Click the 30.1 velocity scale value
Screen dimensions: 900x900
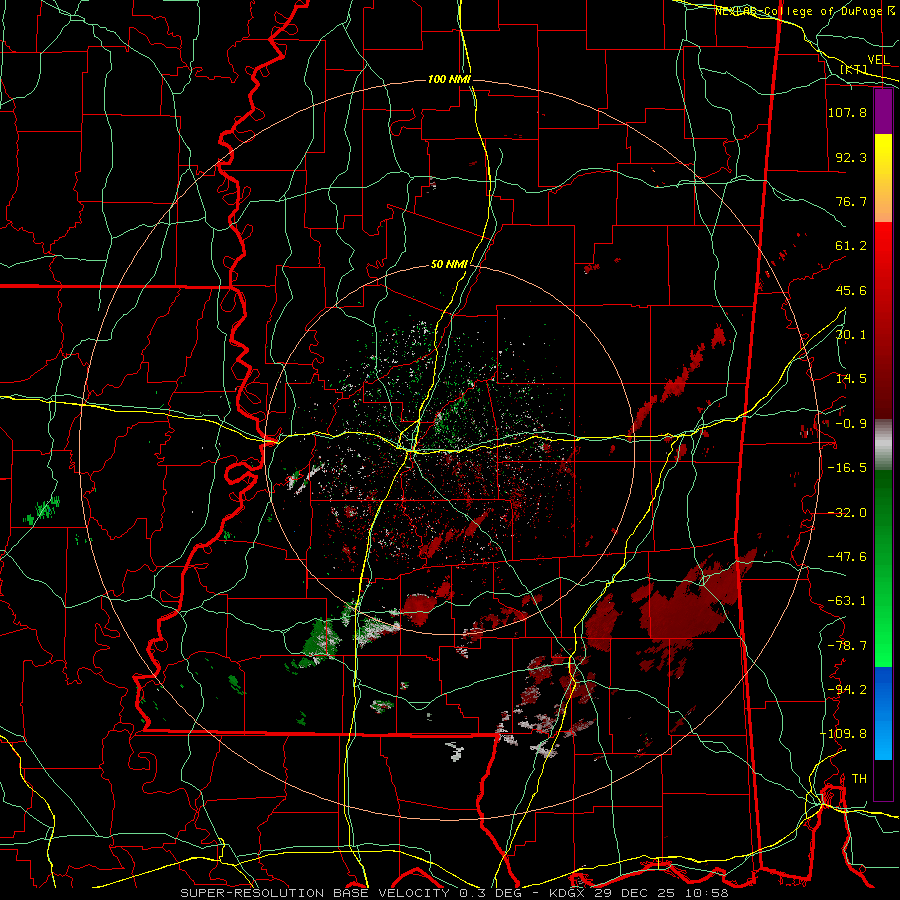pyautogui.click(x=851, y=335)
